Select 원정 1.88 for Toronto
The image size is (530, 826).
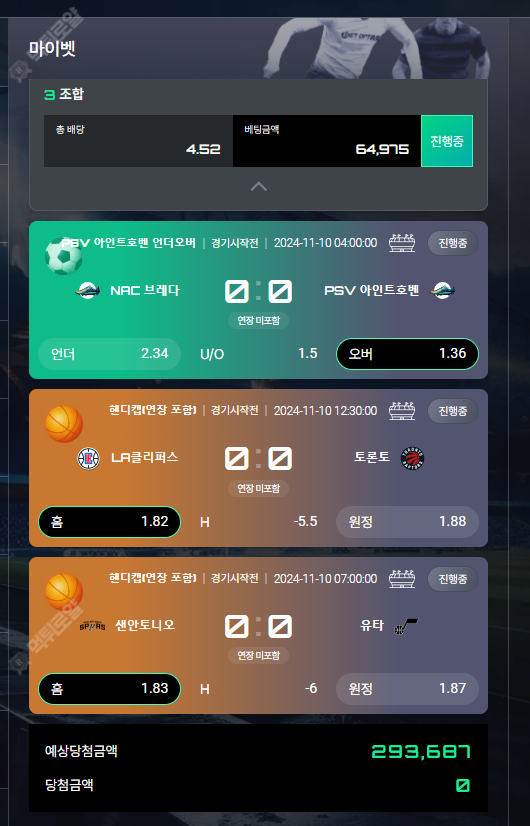click(407, 522)
